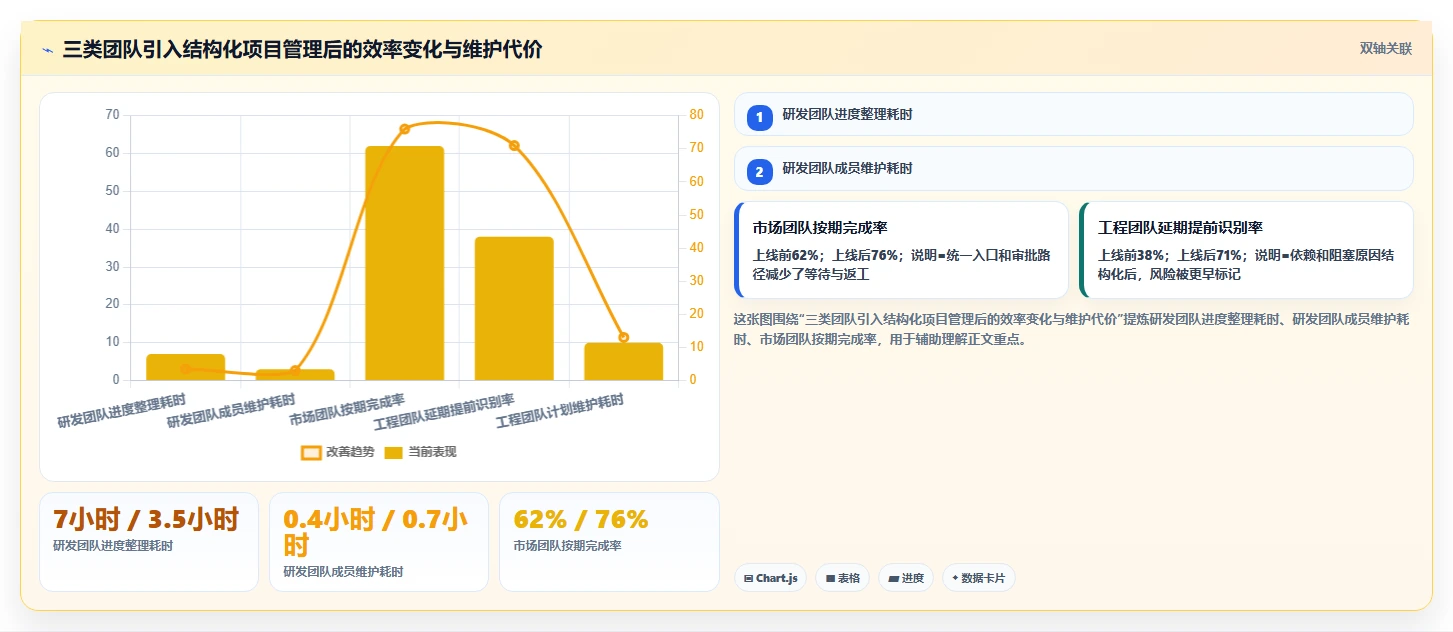Click the 市场团队按期完成率 caption under stat

point(567,546)
